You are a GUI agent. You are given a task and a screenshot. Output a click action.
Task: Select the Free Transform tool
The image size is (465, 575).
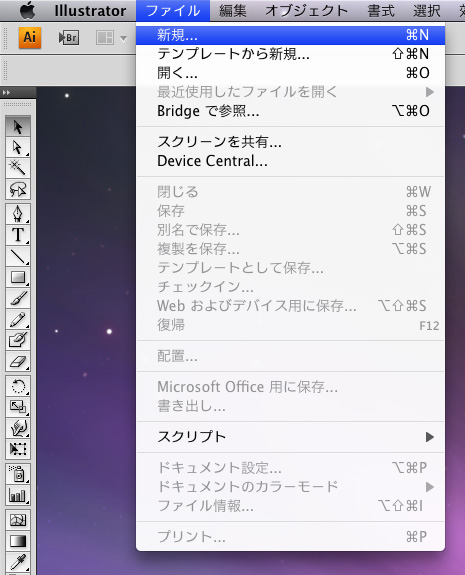click(x=18, y=449)
